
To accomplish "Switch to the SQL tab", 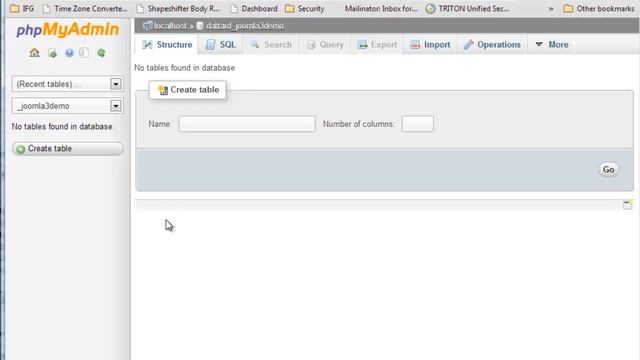I will (220, 44).
